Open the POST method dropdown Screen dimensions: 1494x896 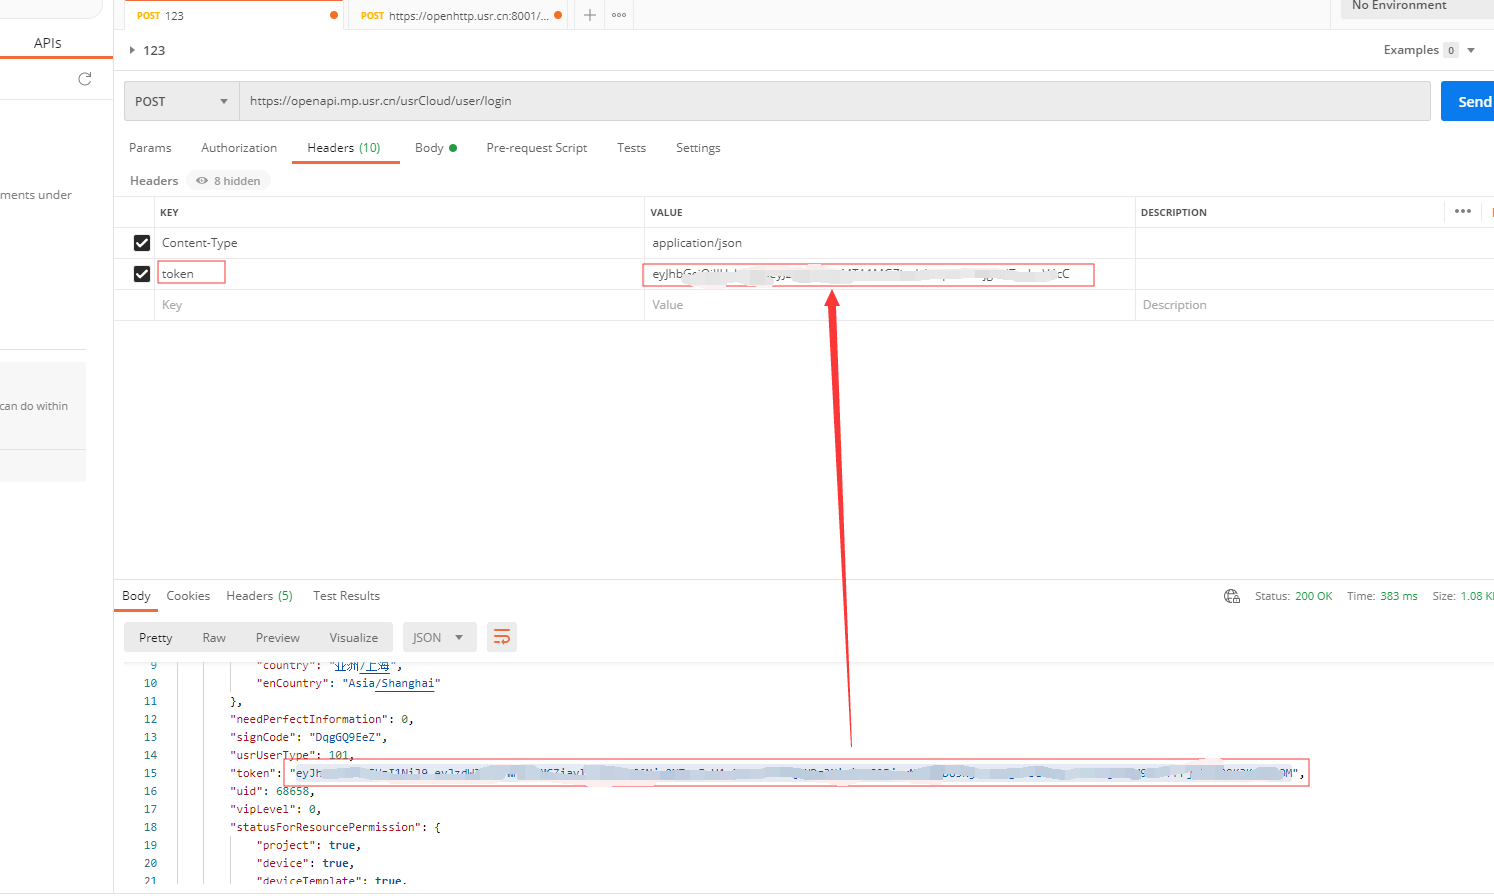[181, 101]
